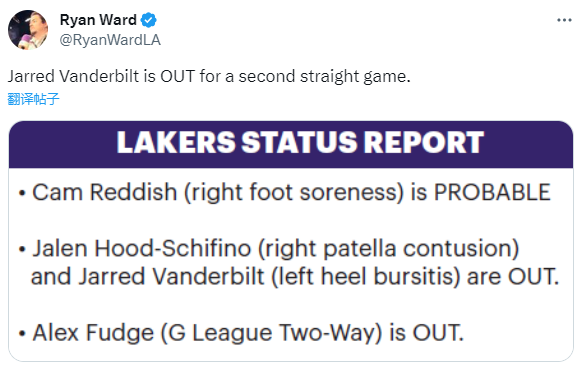
Task: Open the @RyanWardLA handle link
Action: [x=110, y=40]
